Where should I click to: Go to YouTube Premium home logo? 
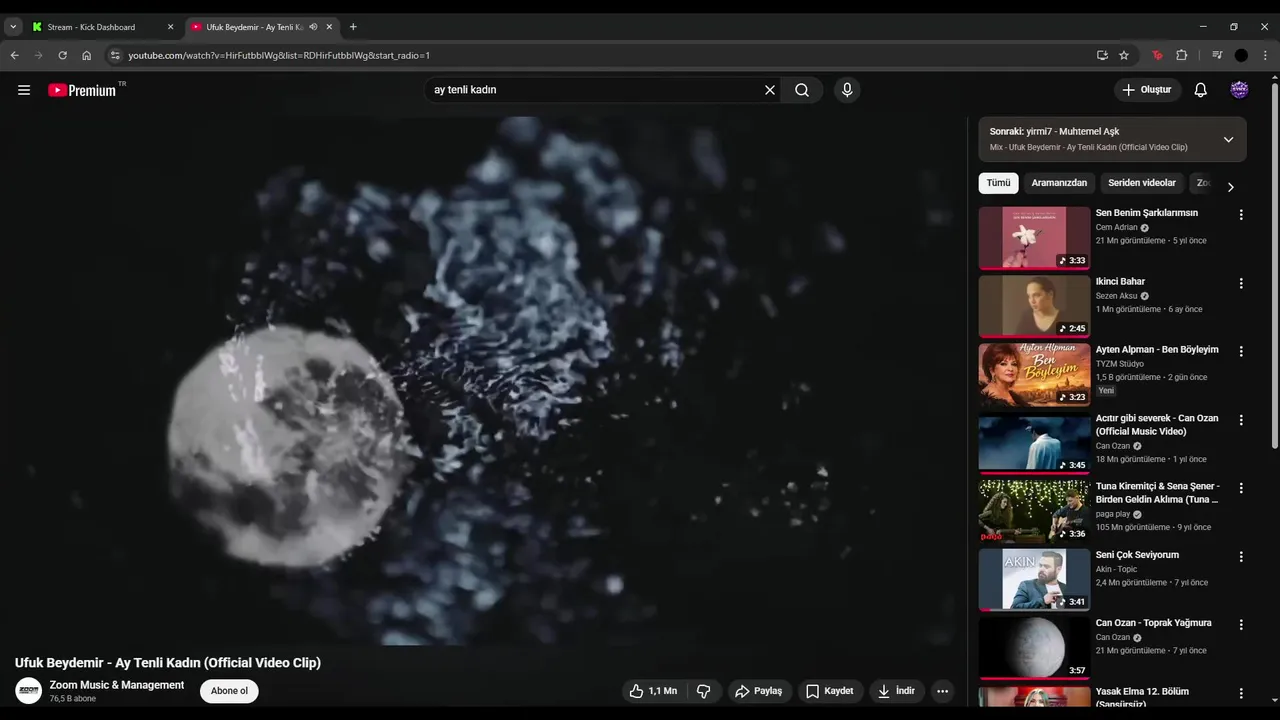pos(82,90)
